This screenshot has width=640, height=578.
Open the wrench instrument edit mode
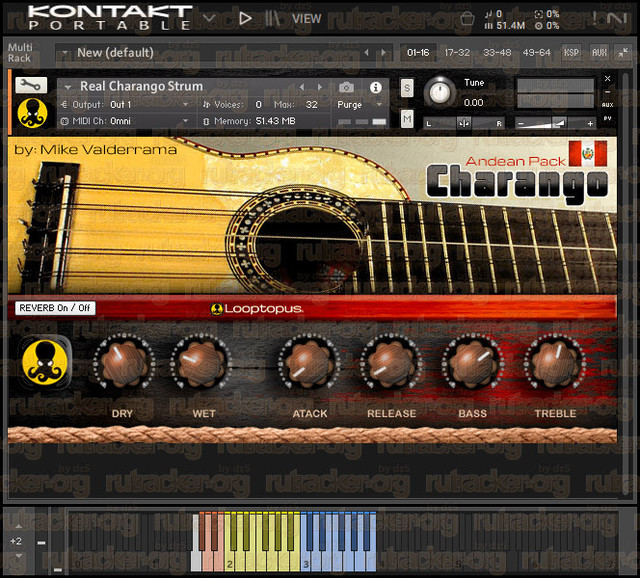point(31,85)
